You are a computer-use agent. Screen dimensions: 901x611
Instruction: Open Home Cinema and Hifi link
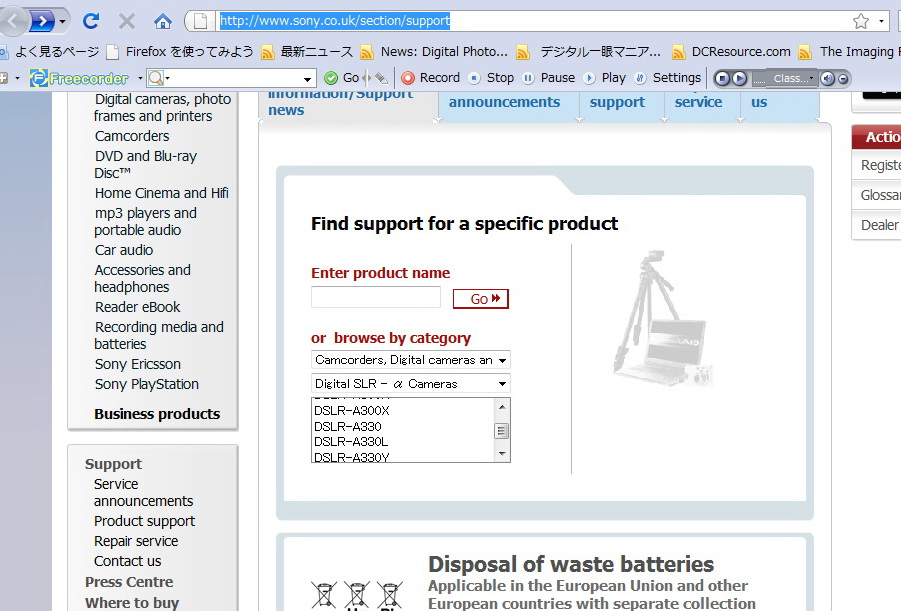tap(161, 193)
